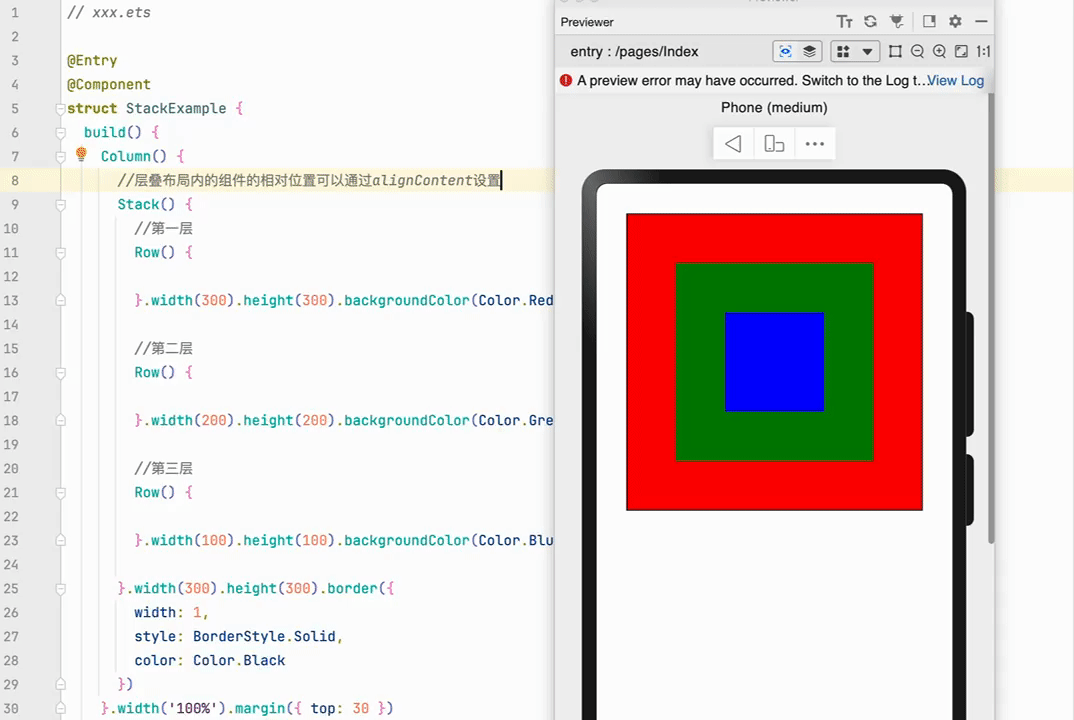The height and width of the screenshot is (720, 1074).
Task: Expand the device profile dropdown arrow
Action: point(867,51)
